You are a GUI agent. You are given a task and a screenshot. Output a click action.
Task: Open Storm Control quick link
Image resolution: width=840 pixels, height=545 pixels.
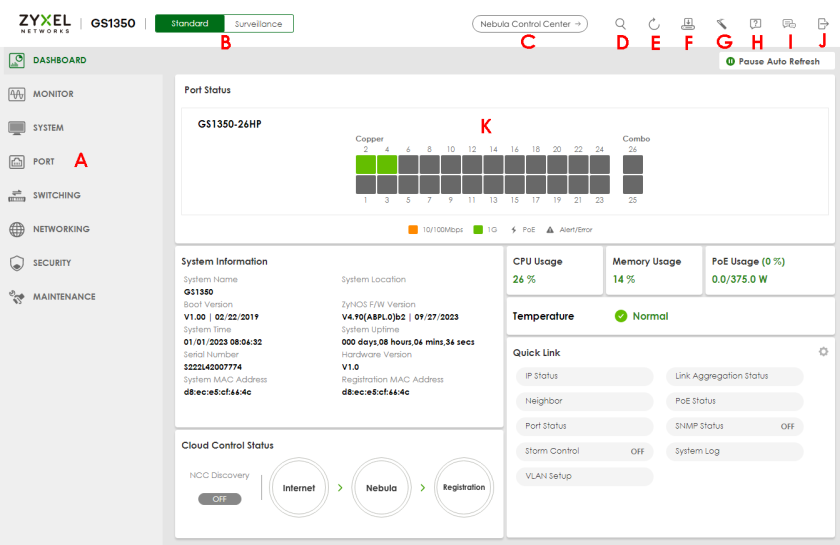[x=584, y=451]
